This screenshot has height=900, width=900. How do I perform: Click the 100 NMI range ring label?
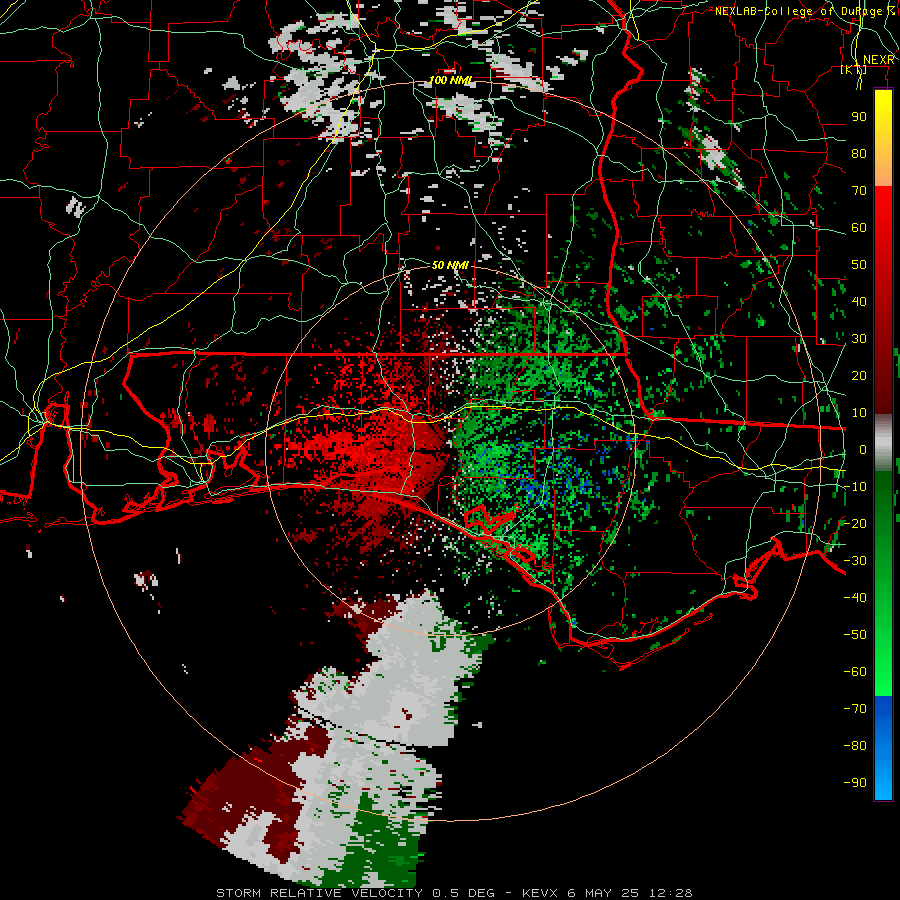pos(451,80)
